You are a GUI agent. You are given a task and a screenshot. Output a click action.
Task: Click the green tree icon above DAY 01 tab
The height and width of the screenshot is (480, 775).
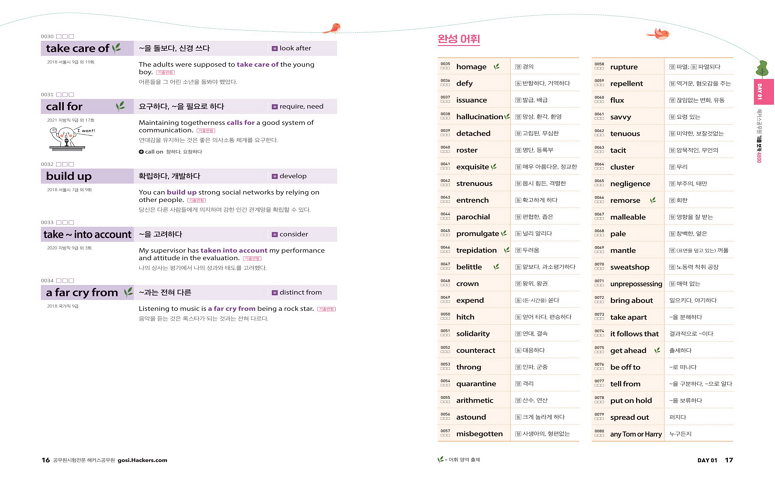click(762, 68)
